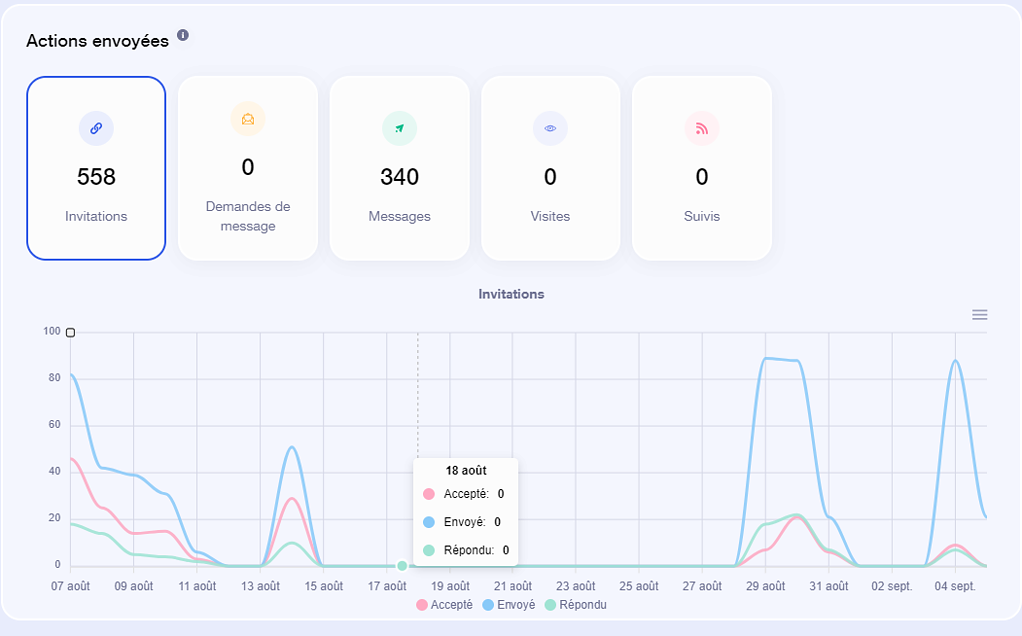Click the 07 août axis label
Viewport: 1022px width, 636px height.
click(70, 586)
